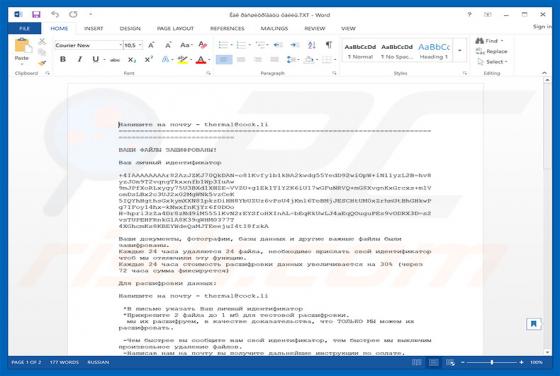
Task: Open Font dialog launcher in Font group
Action: click(209, 73)
